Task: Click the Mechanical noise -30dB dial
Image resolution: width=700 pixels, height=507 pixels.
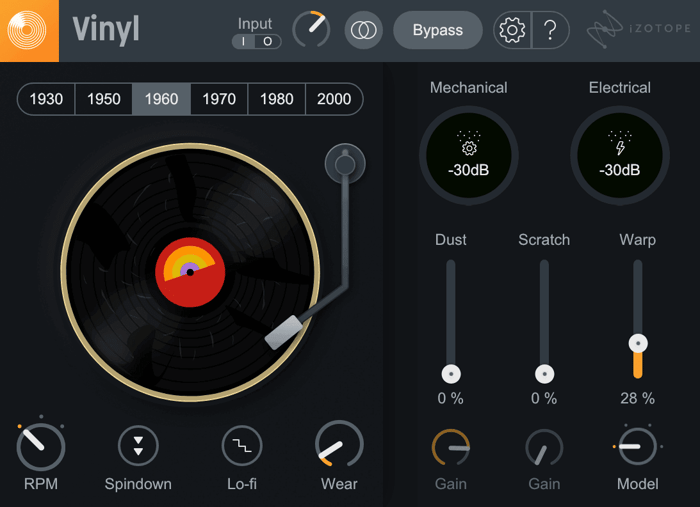Action: click(468, 155)
